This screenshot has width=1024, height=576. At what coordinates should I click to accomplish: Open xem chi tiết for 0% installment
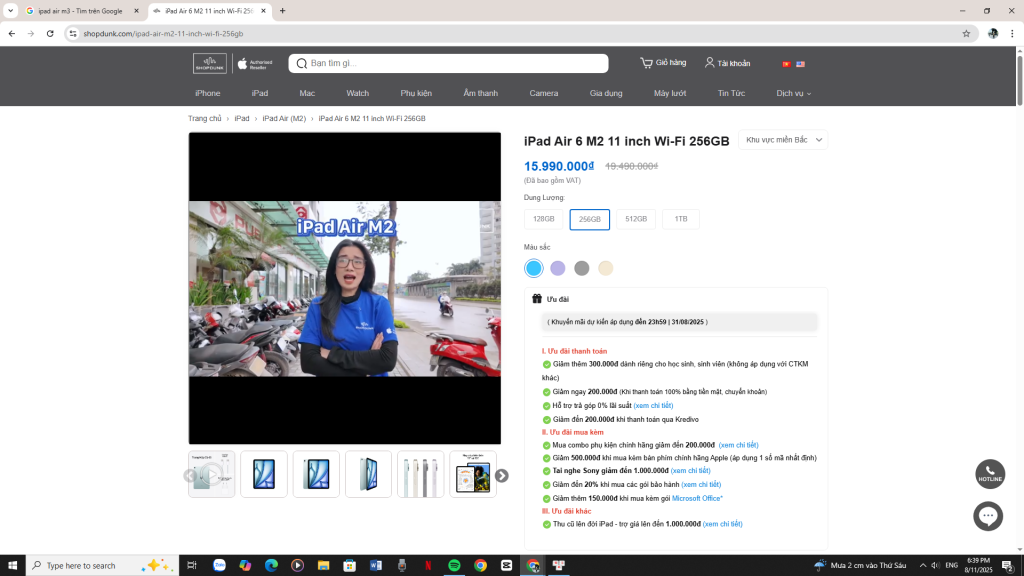pos(653,406)
